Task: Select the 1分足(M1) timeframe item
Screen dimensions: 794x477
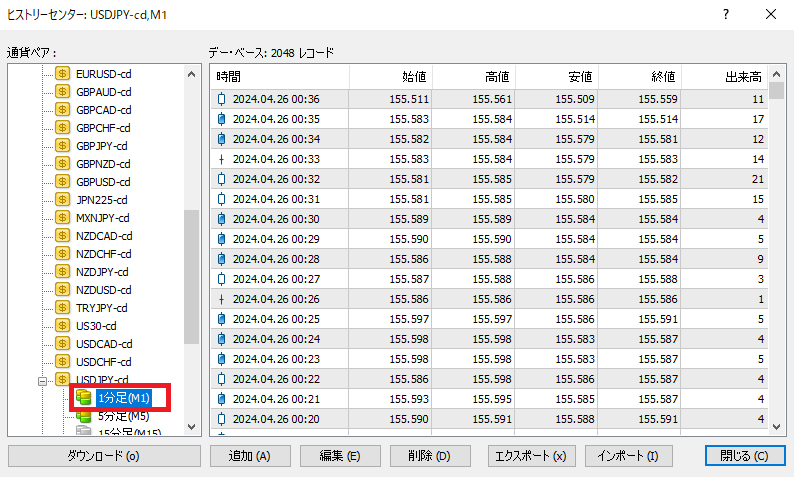Action: tap(124, 398)
